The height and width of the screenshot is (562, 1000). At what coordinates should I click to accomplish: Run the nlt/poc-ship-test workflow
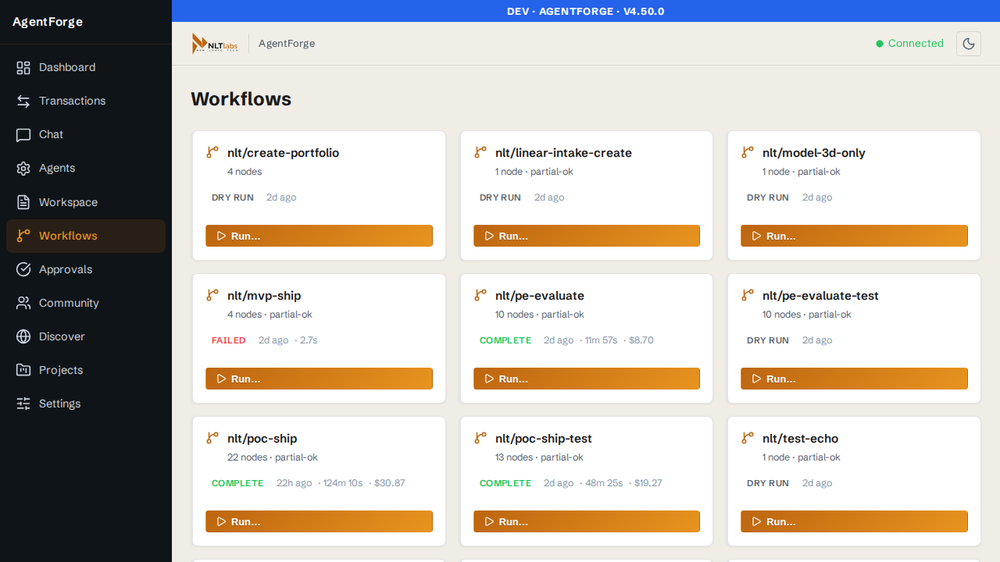587,522
